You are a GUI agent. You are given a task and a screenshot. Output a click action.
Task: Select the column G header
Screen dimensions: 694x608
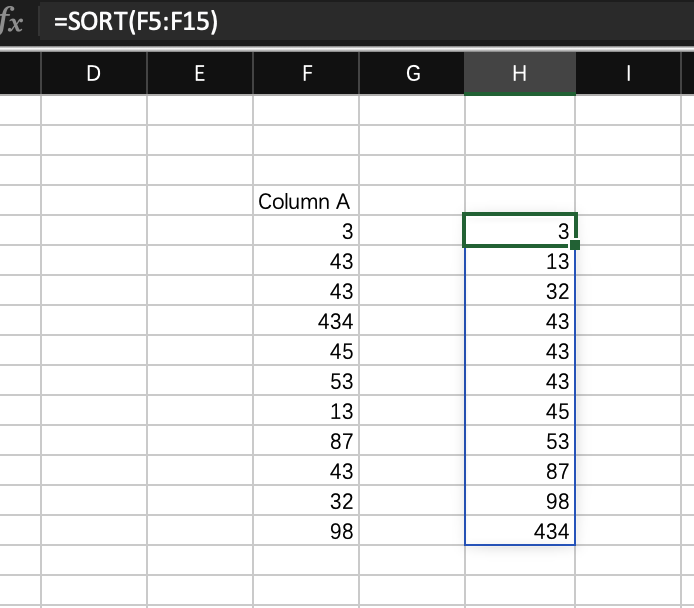coord(412,72)
